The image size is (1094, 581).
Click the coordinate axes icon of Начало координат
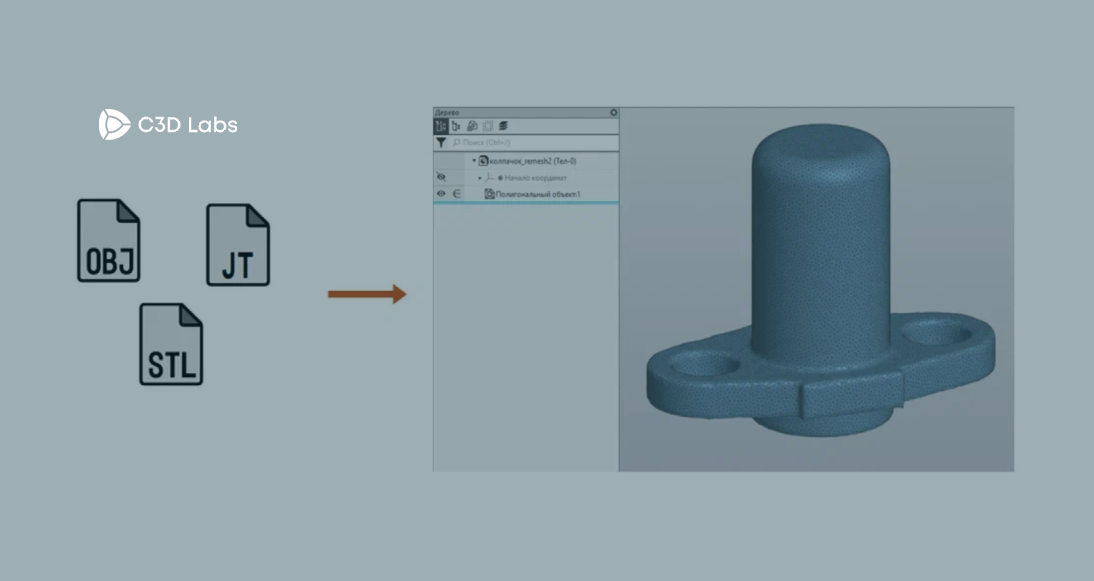coord(490,178)
